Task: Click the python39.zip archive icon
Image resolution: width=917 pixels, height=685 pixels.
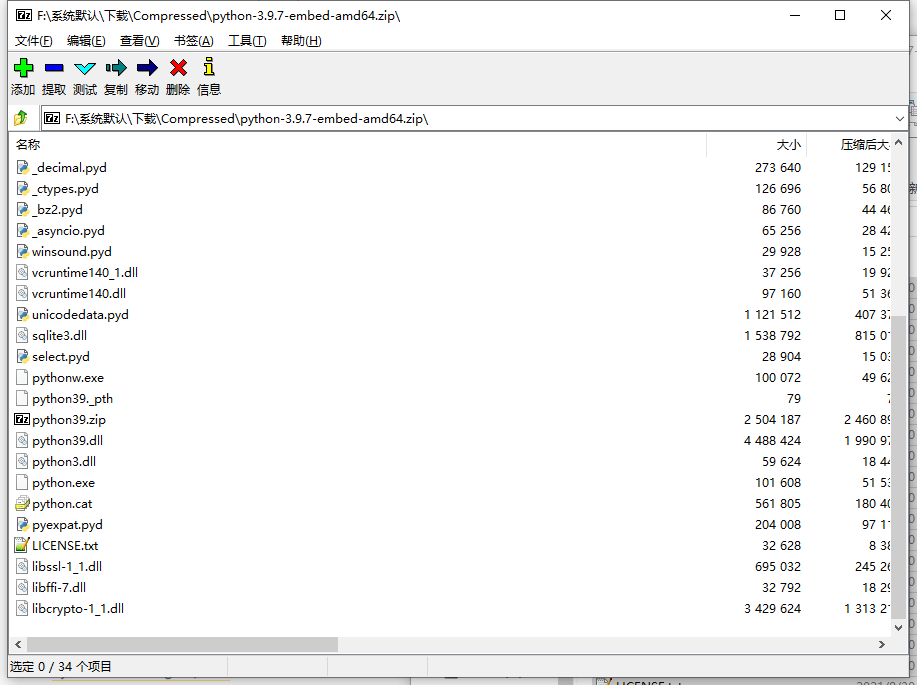Action: pyautogui.click(x=22, y=419)
